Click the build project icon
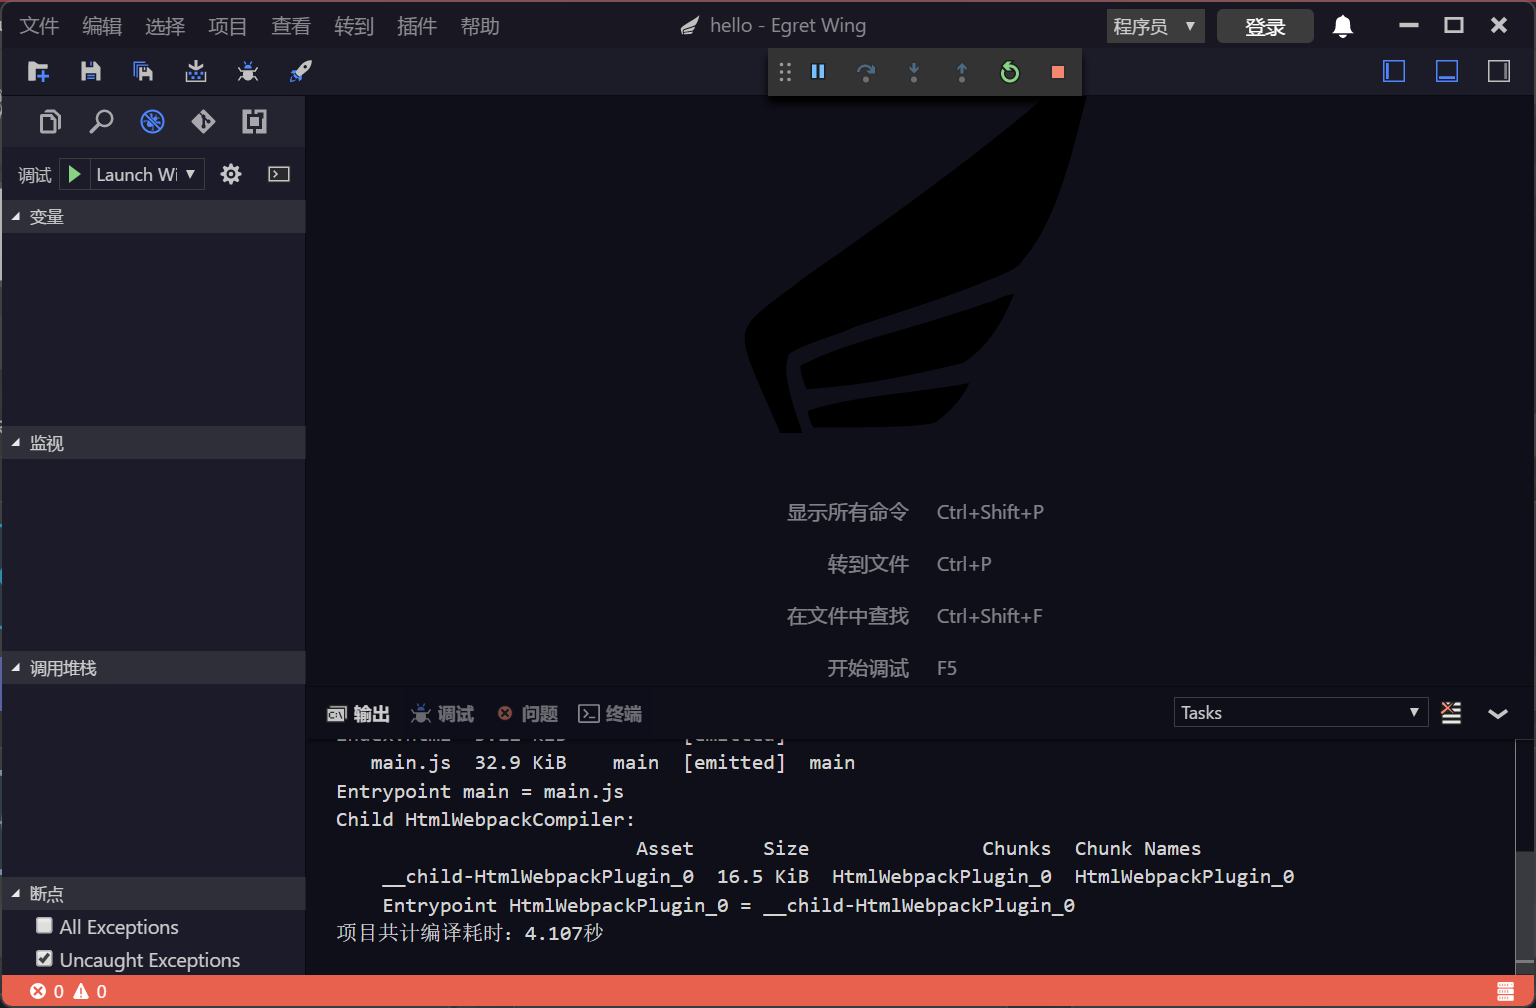This screenshot has width=1536, height=1008. pyautogui.click(x=196, y=71)
